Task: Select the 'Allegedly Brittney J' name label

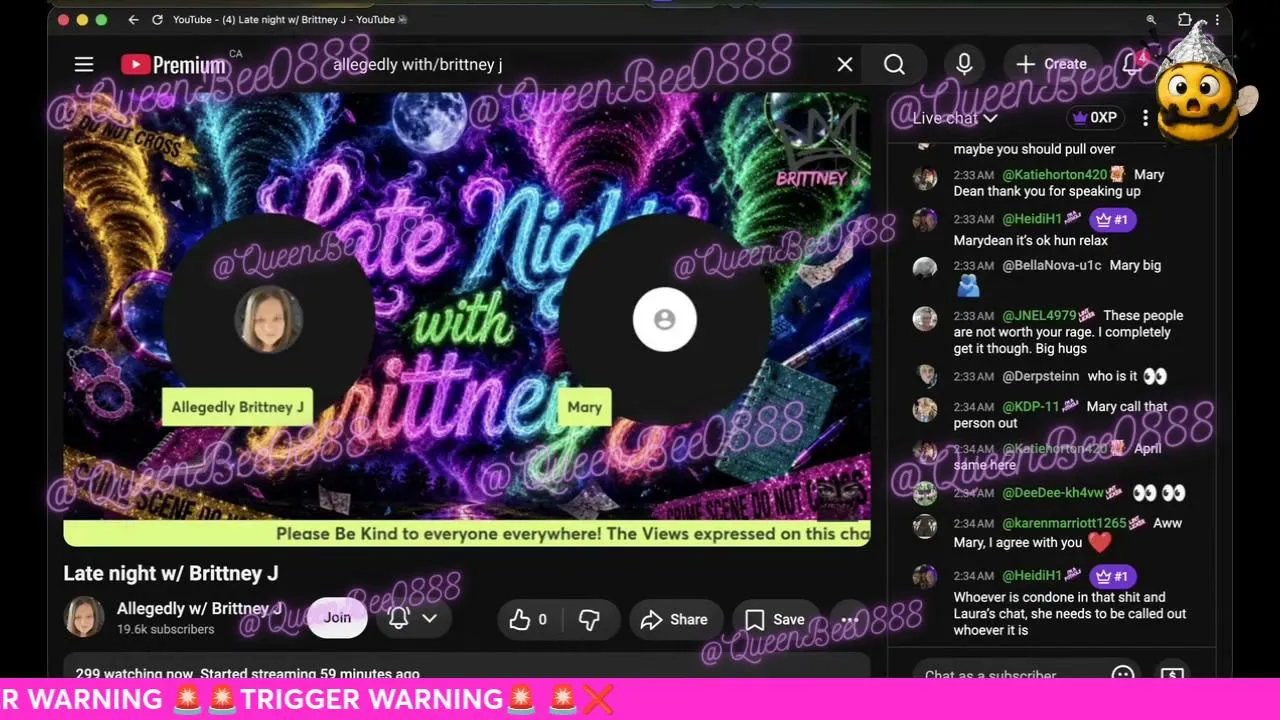Action: (x=237, y=407)
